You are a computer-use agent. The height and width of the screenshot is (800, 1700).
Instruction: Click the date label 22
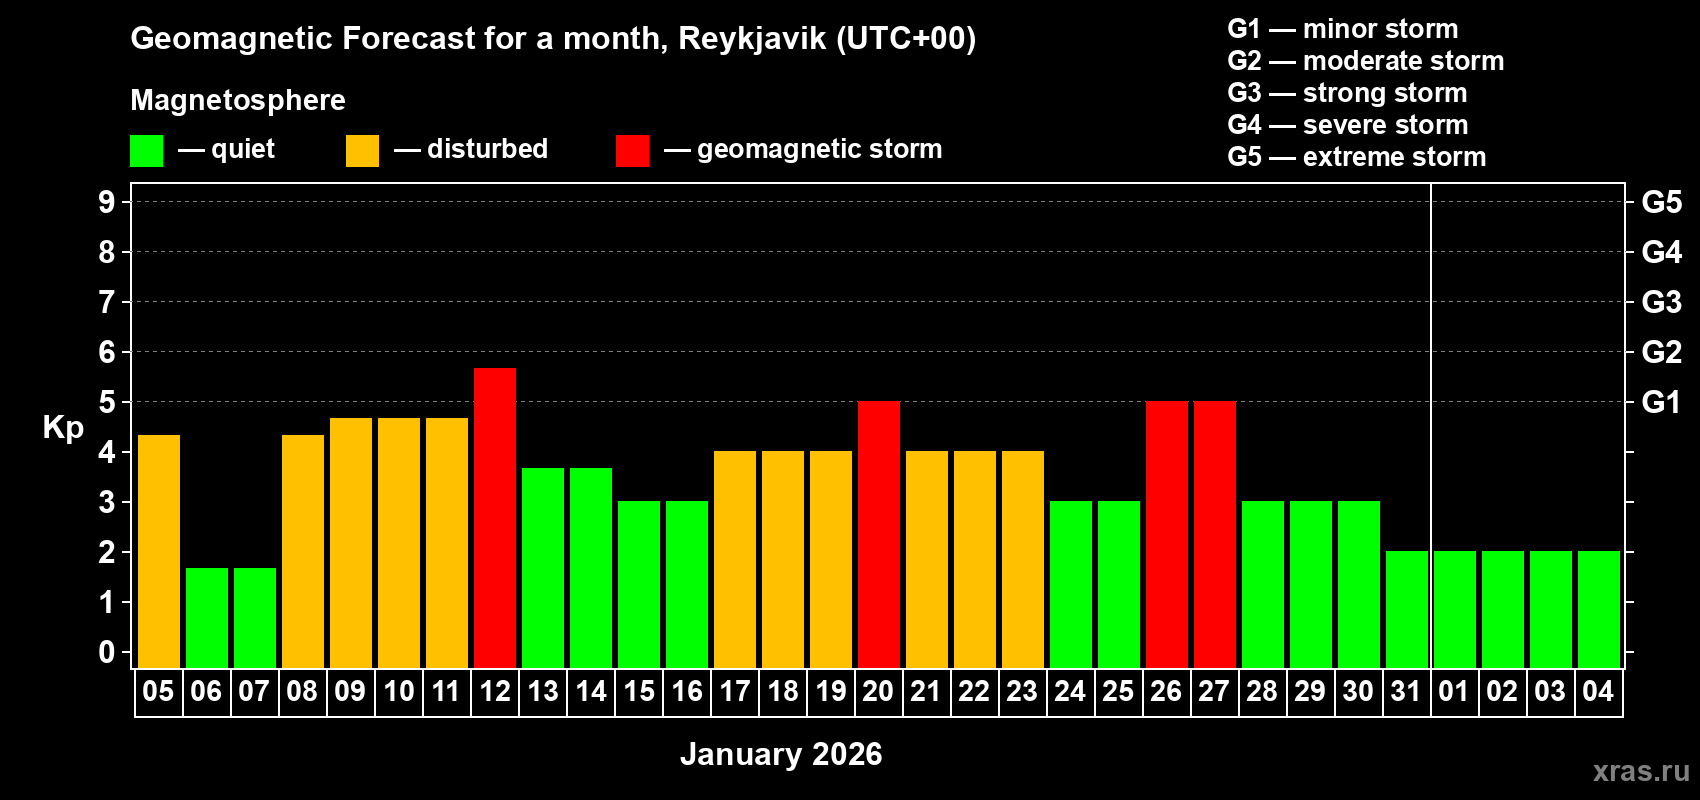(974, 692)
